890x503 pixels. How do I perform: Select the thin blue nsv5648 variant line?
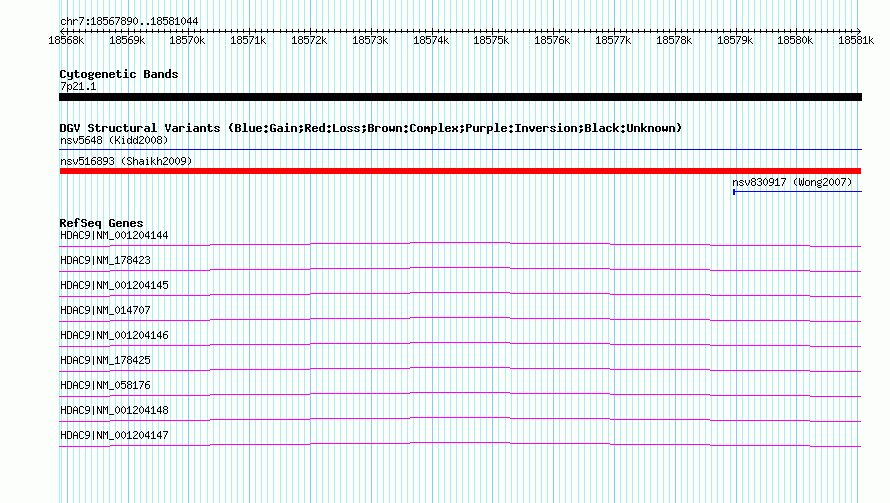point(460,150)
